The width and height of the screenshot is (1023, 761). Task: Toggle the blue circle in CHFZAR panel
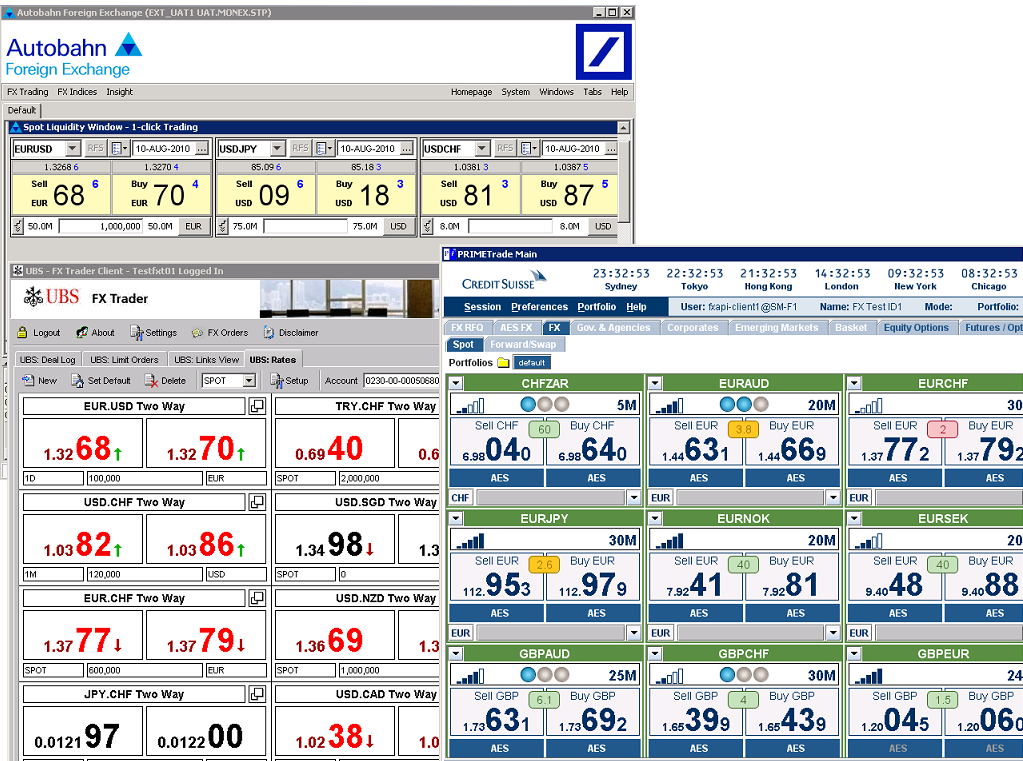pos(528,405)
